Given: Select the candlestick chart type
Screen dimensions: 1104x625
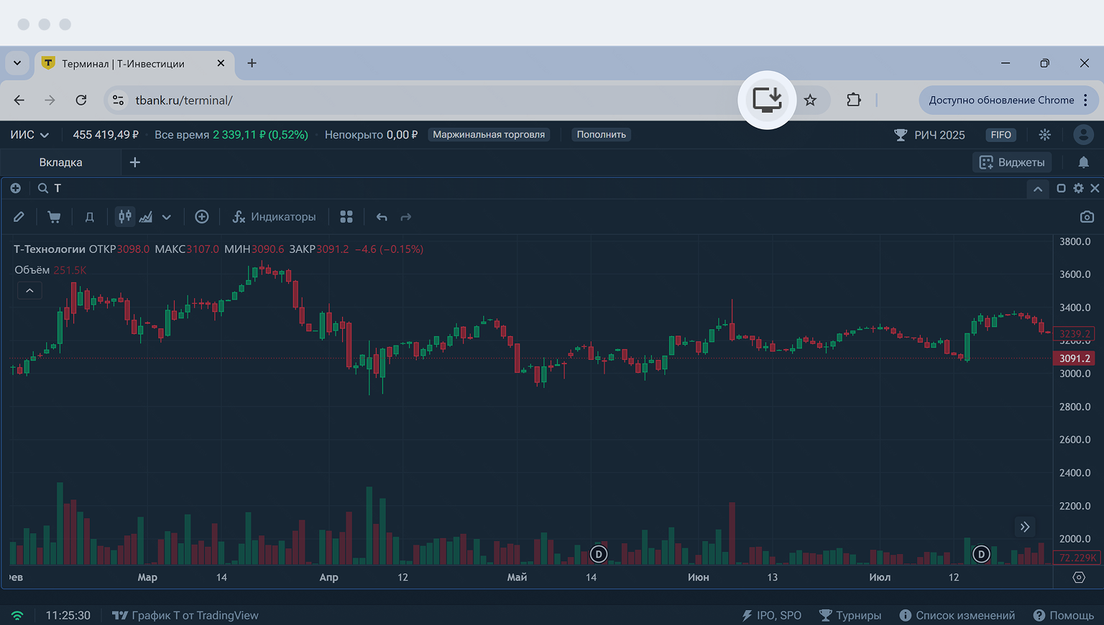Looking at the screenshot, I should tap(125, 217).
